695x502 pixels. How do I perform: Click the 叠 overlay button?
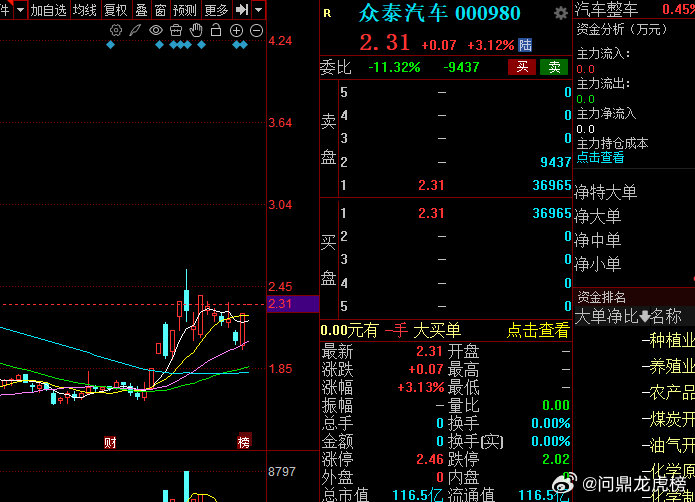(x=141, y=9)
